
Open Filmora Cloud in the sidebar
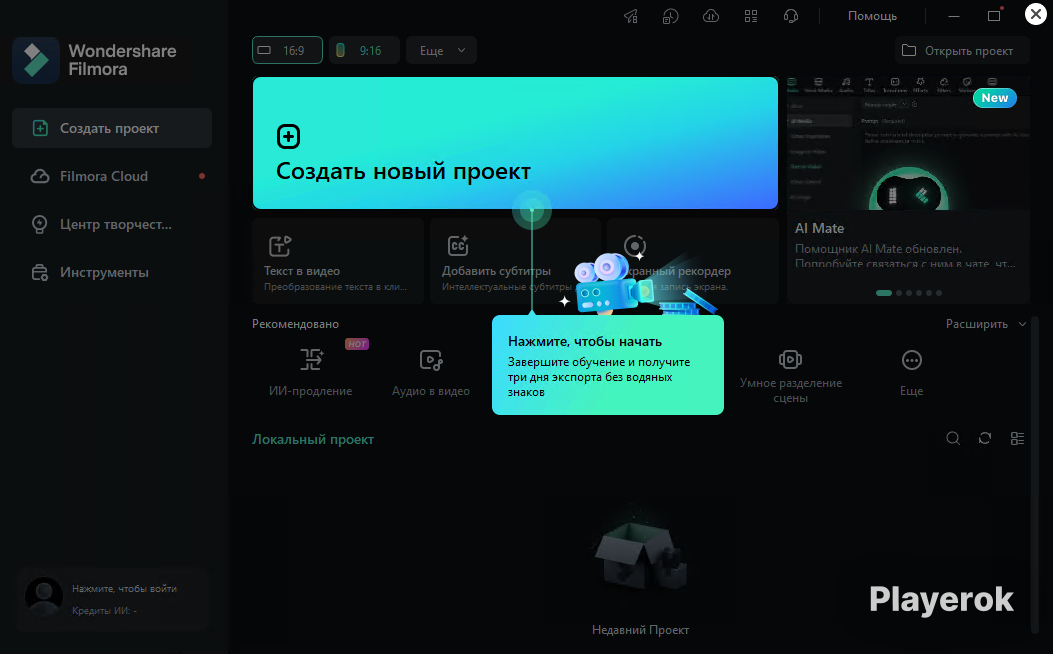[112, 177]
